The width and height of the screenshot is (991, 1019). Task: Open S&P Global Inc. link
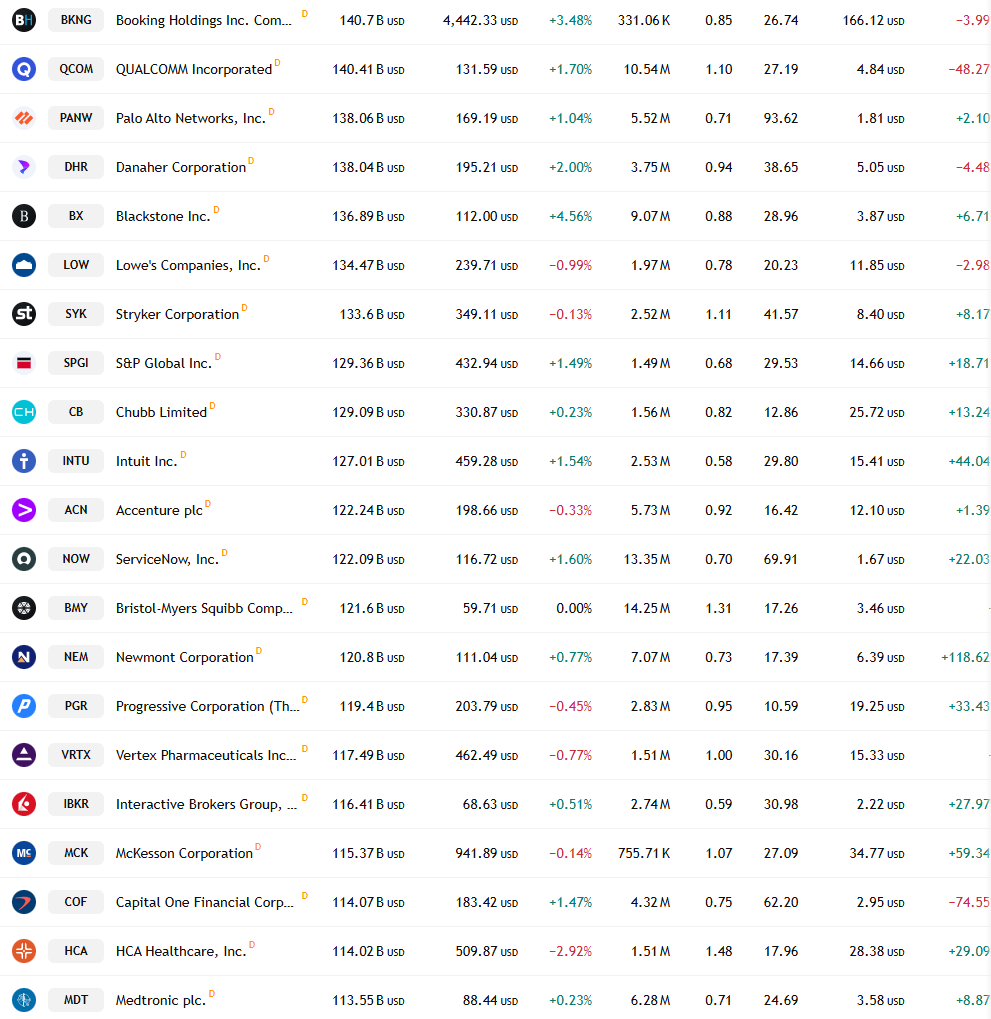[x=164, y=363]
